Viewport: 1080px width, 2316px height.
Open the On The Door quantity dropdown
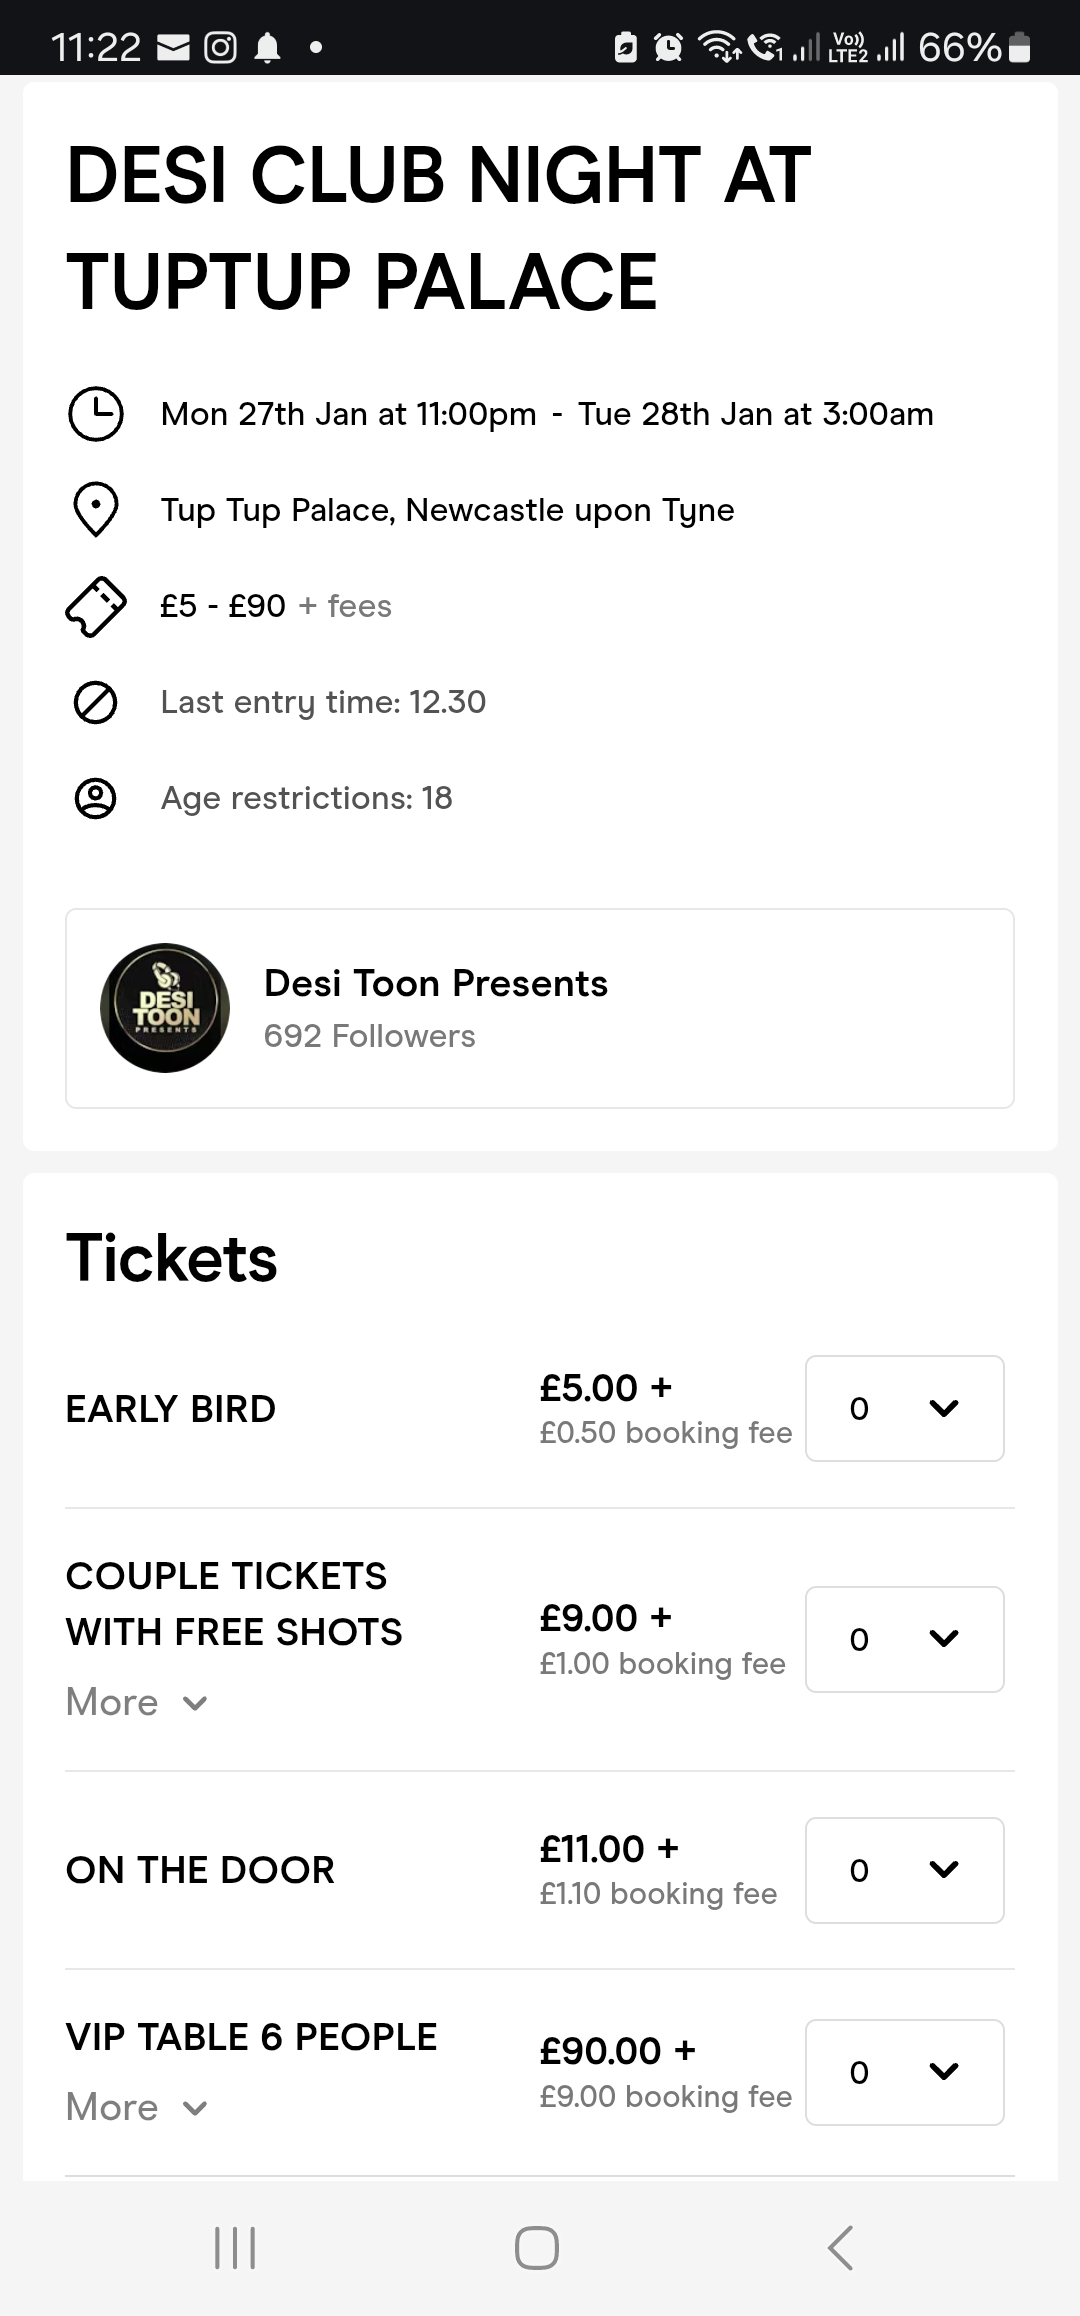904,1870
